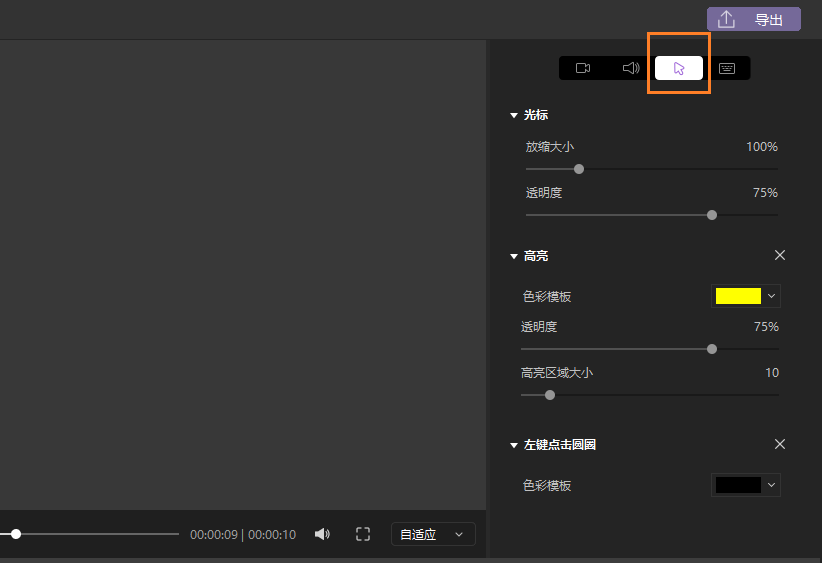Click the 高亮区域大小 label
The image size is (822, 563).
557,373
